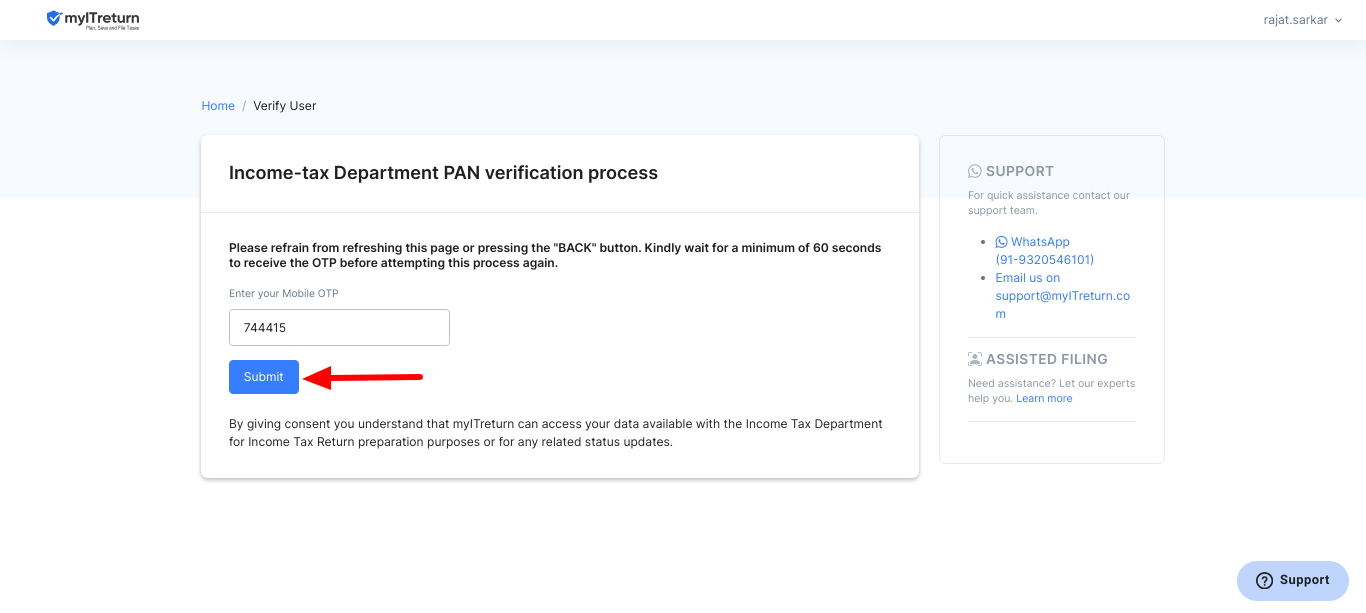Go to the Home breadcrumb link
This screenshot has width=1366, height=613.
(x=218, y=106)
